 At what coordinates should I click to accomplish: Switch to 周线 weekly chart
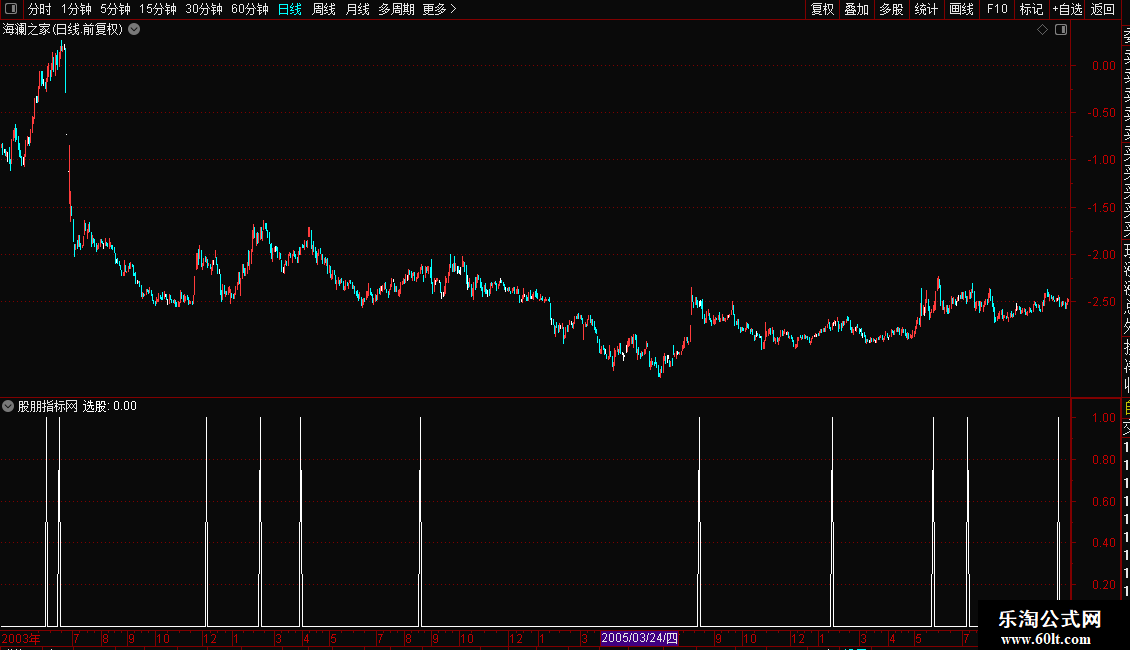pyautogui.click(x=324, y=9)
